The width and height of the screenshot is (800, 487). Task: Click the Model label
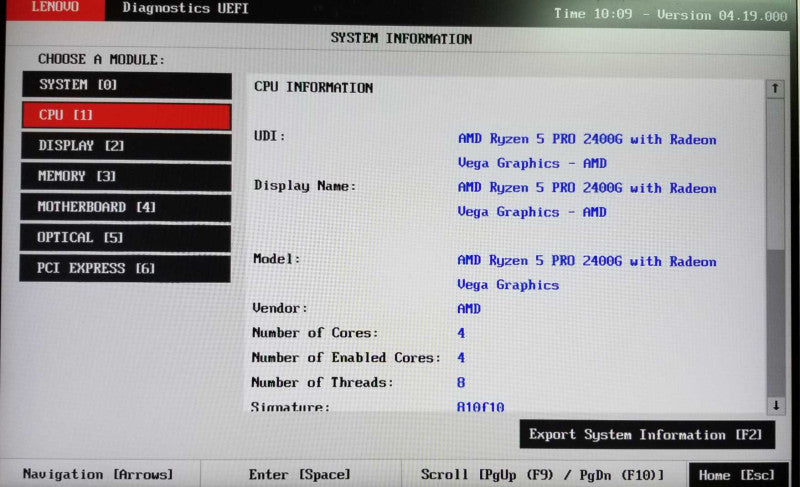[x=277, y=259]
